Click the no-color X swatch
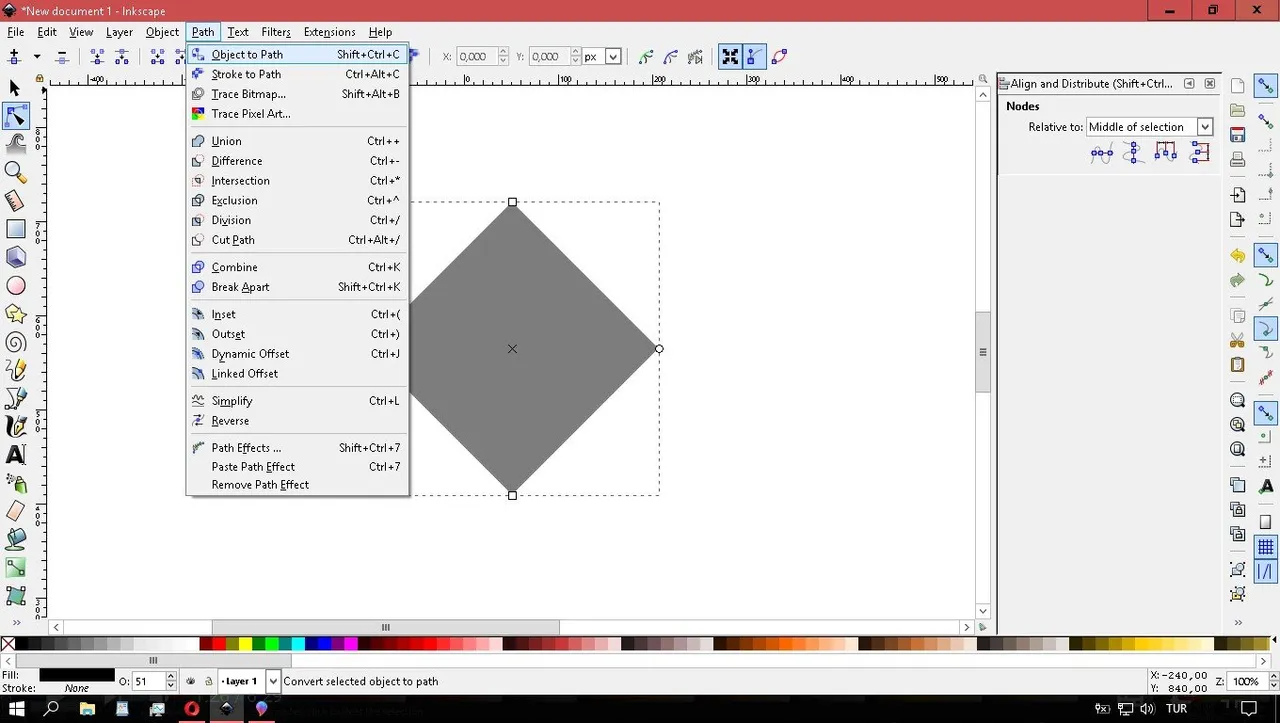The image size is (1280, 723). [x=8, y=644]
